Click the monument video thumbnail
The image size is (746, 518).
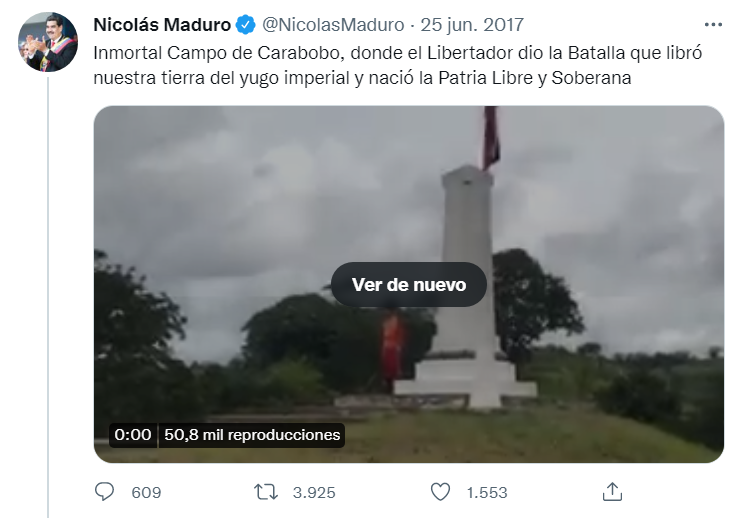click(x=409, y=284)
